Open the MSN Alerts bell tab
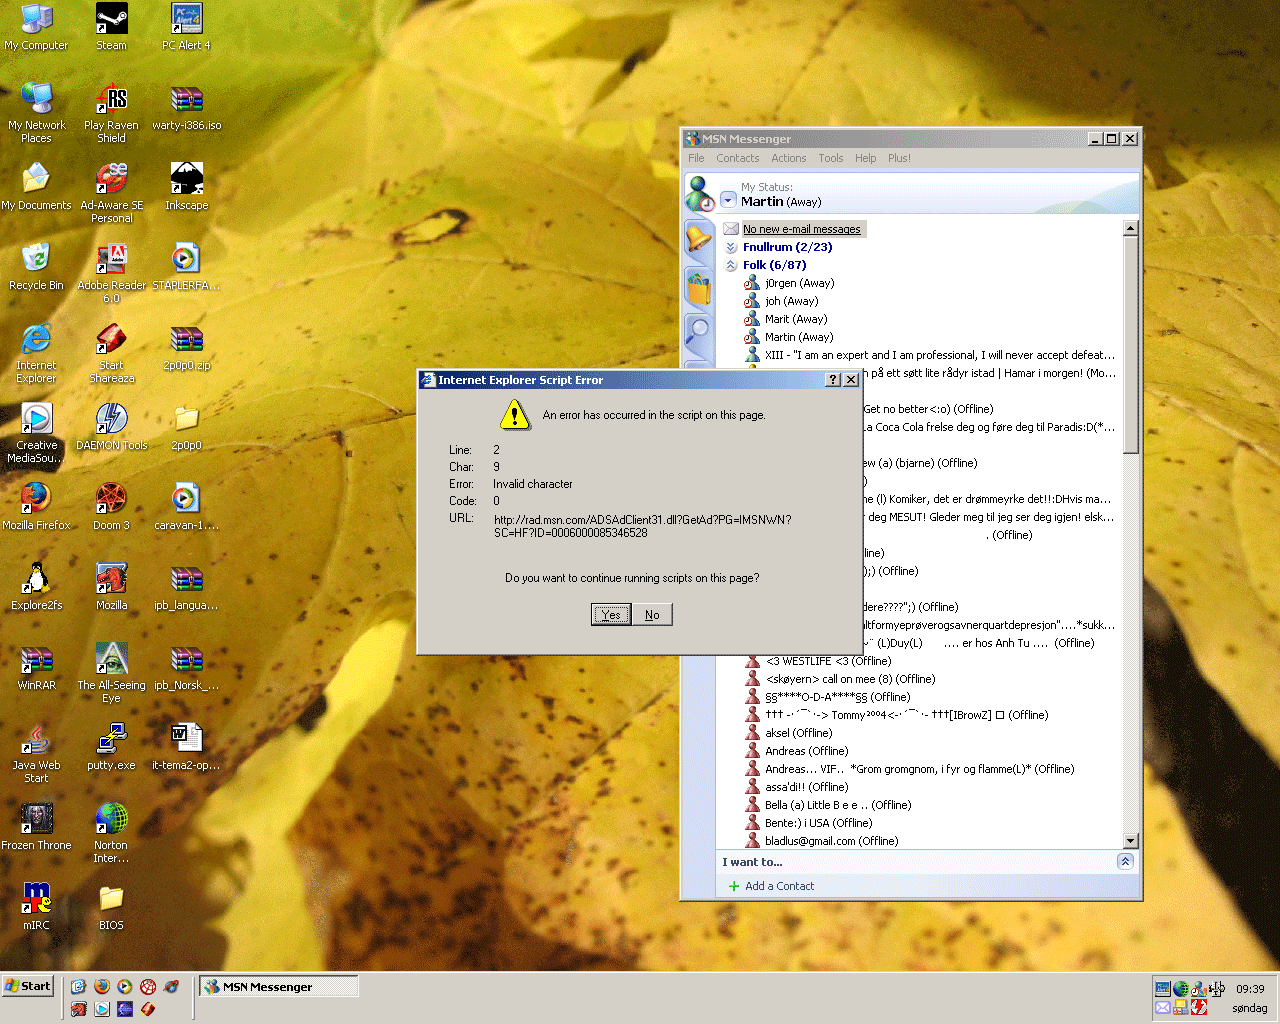 pyautogui.click(x=698, y=239)
